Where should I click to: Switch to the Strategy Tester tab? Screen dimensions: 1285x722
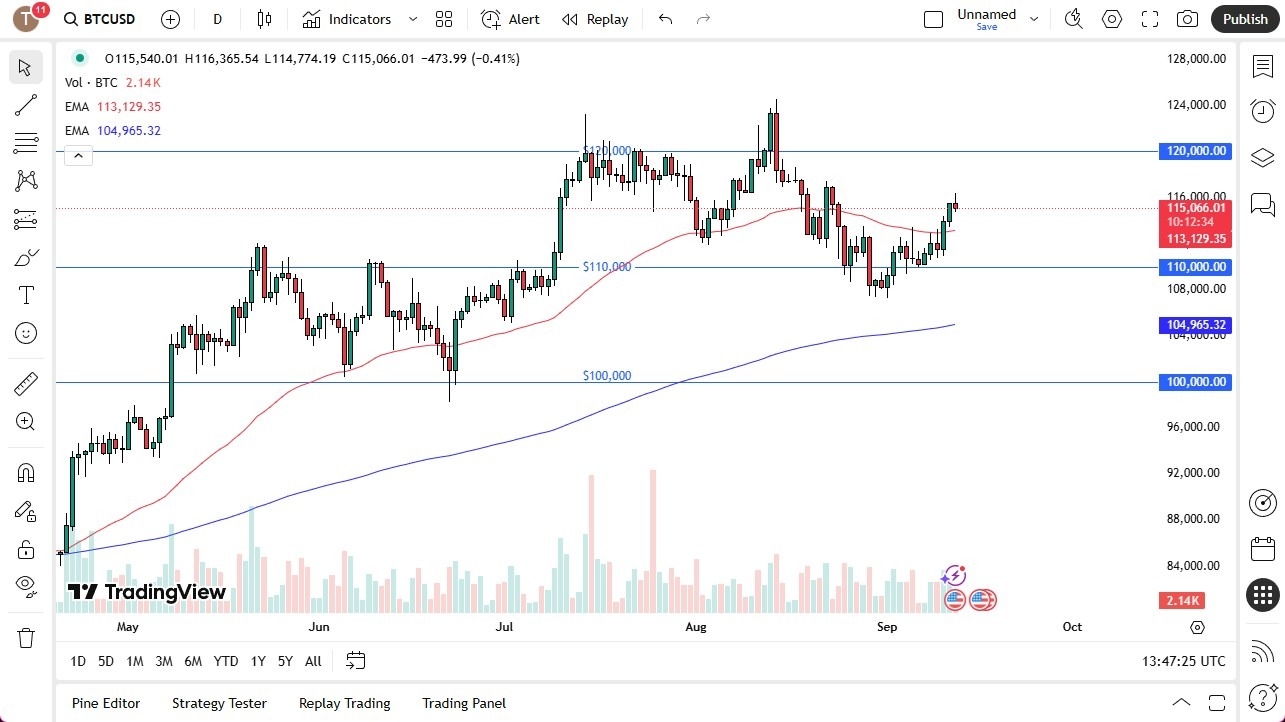tap(219, 703)
